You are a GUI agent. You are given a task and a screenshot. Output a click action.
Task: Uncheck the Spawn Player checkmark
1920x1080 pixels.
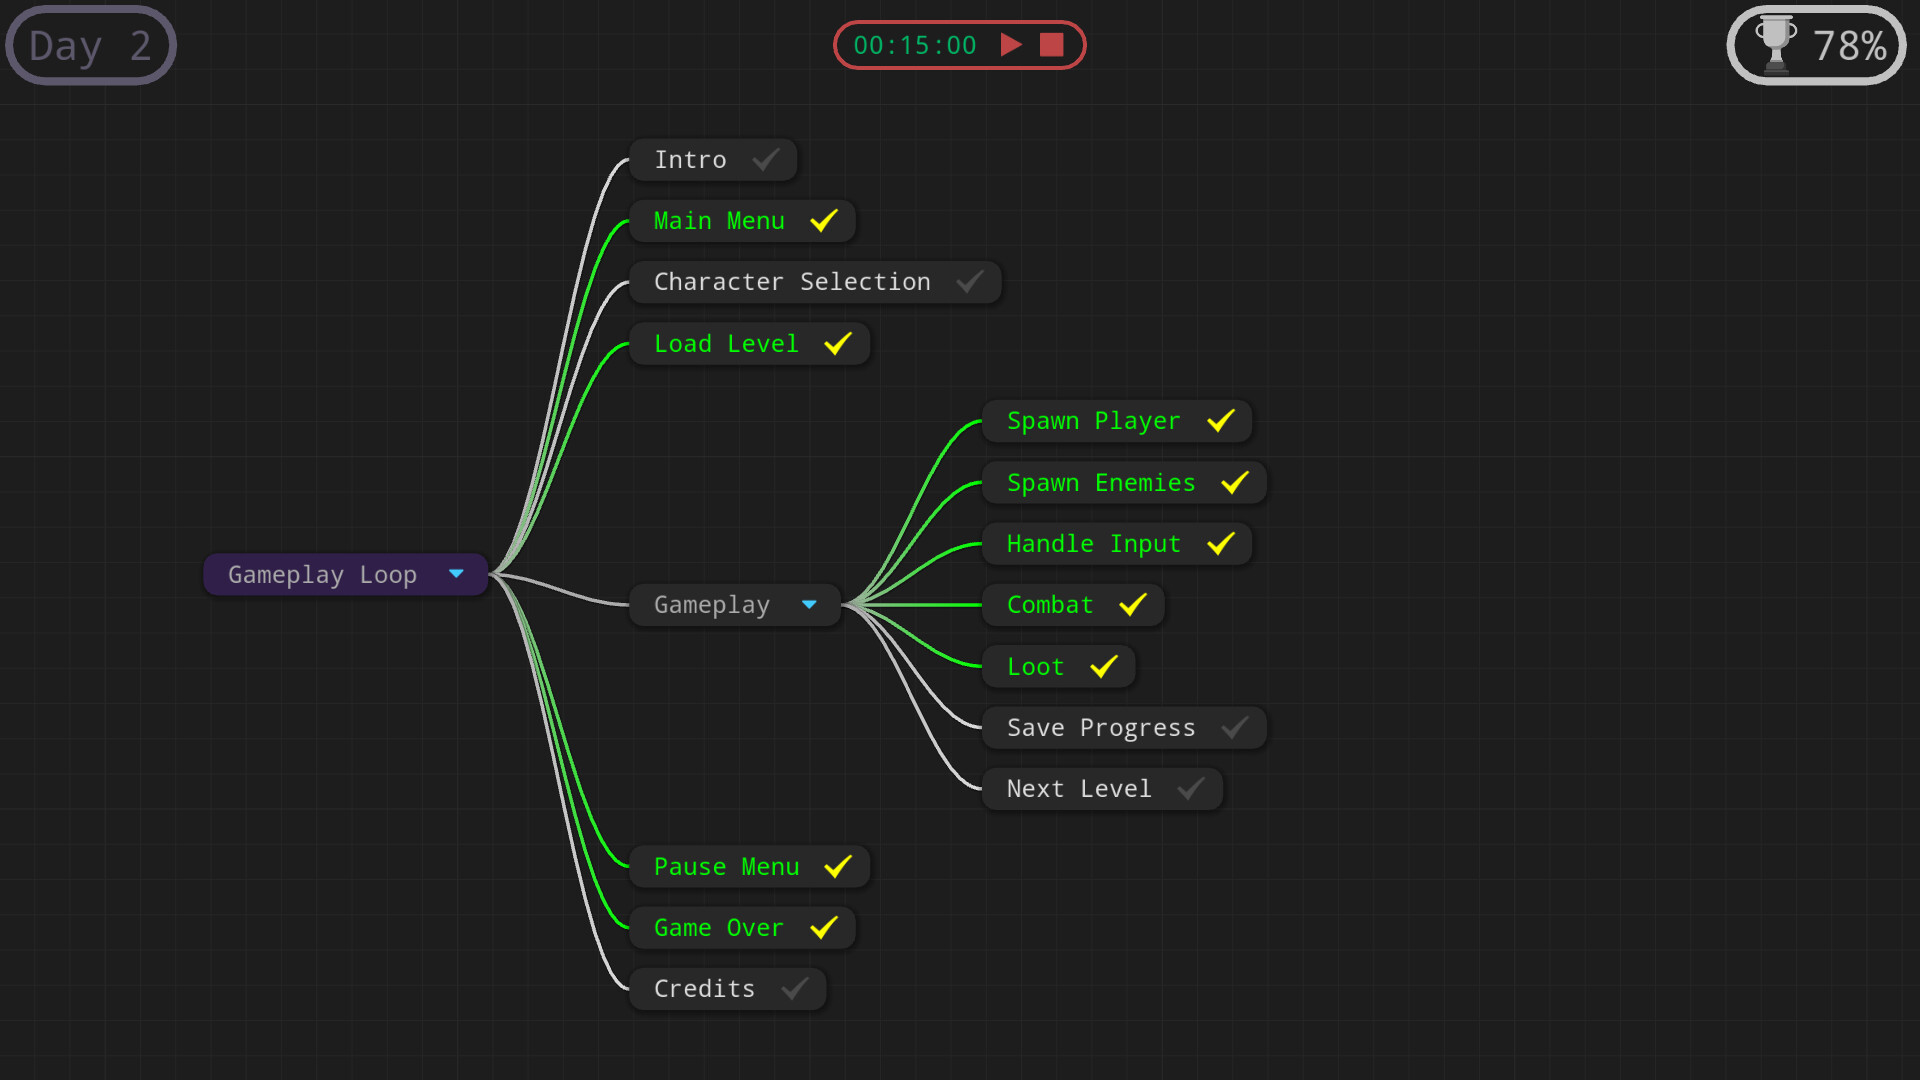coord(1221,421)
